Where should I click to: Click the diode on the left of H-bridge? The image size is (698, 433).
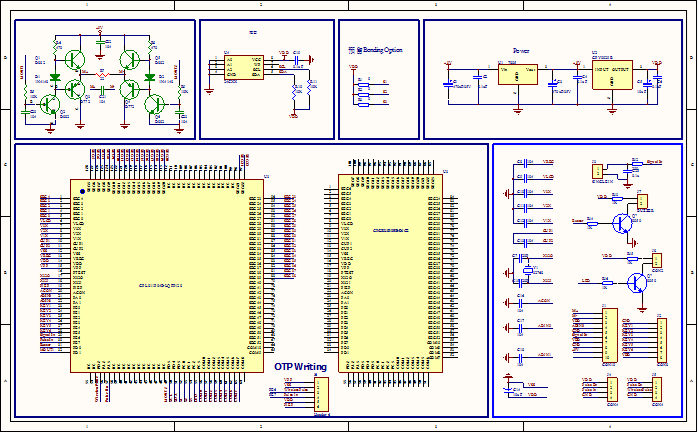[x=56, y=77]
